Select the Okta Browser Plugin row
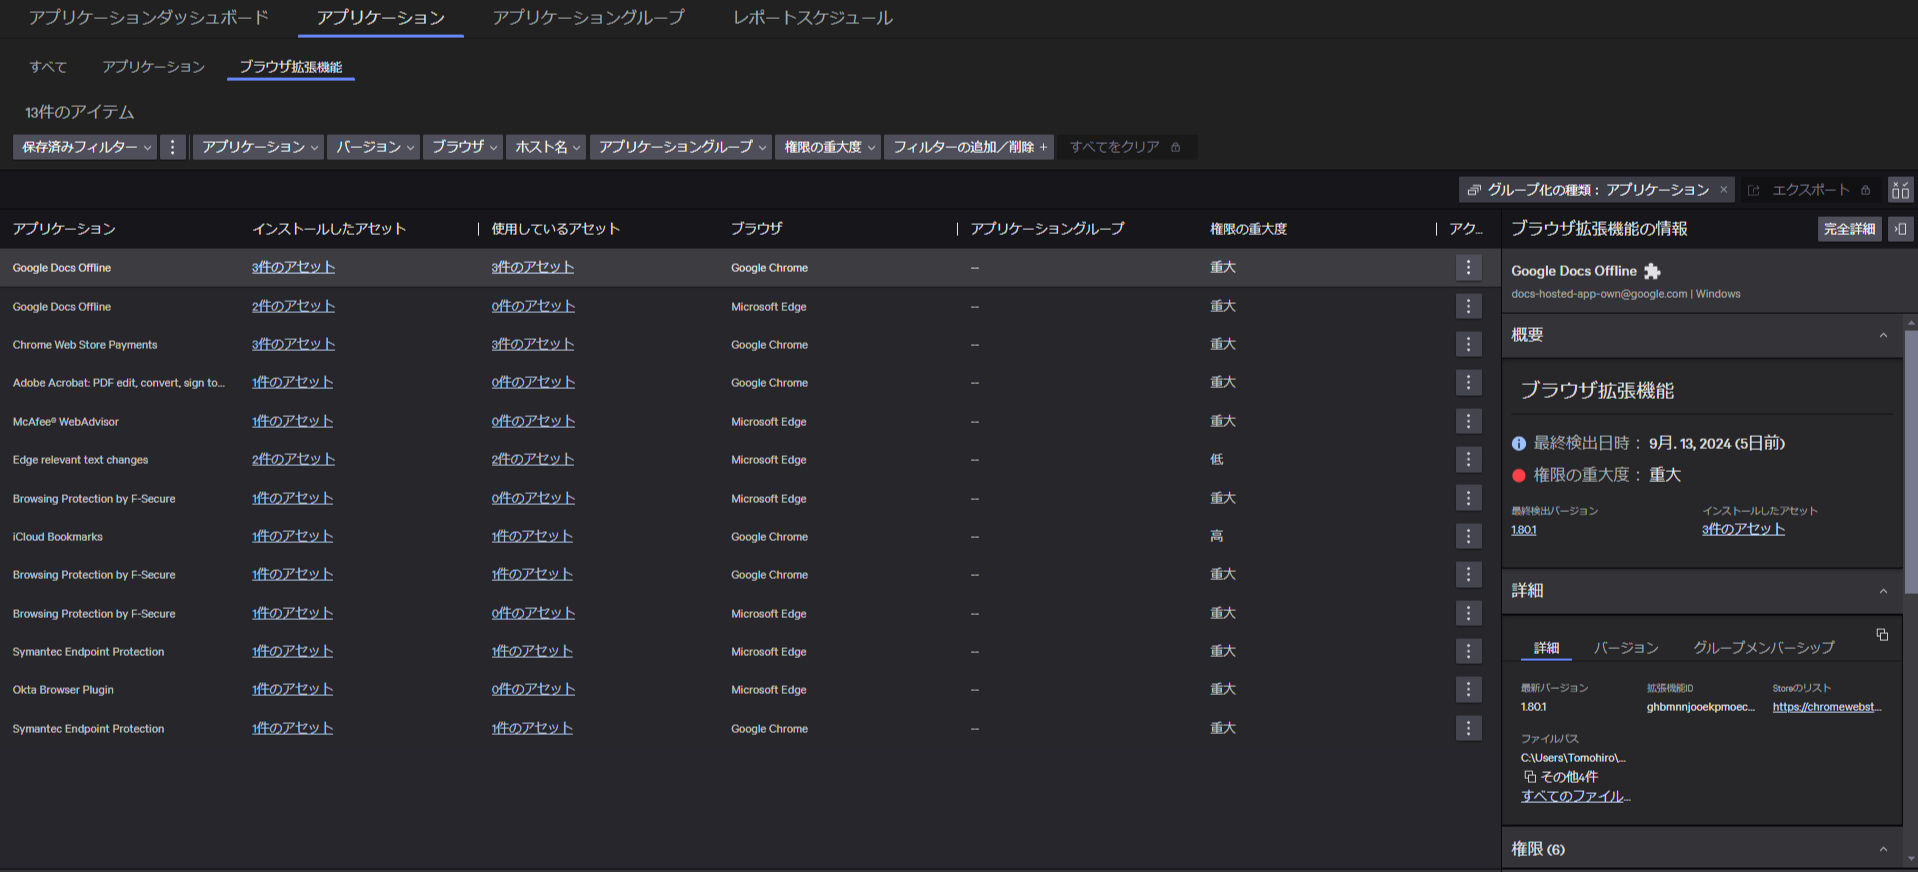Screen dimensions: 1918x872 coord(748,689)
